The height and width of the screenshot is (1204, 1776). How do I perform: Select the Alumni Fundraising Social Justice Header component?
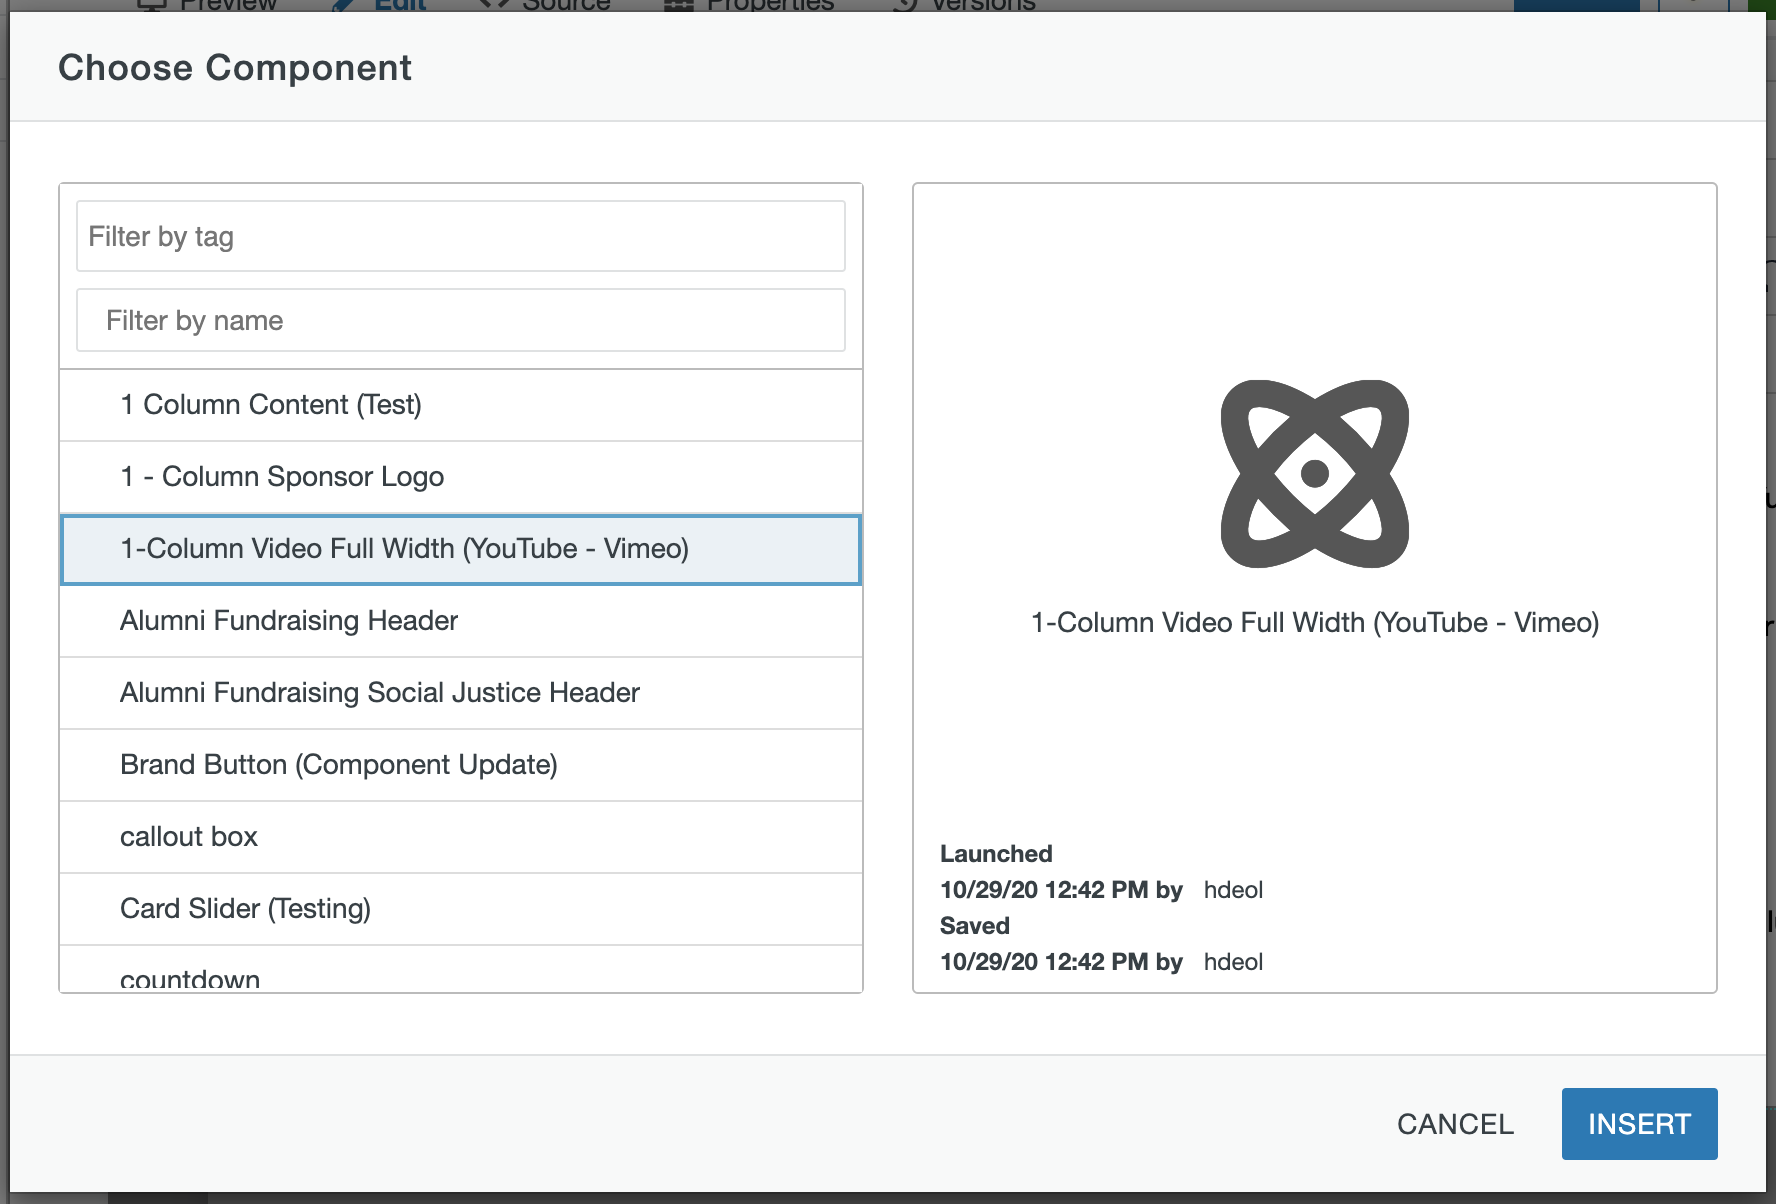click(460, 693)
